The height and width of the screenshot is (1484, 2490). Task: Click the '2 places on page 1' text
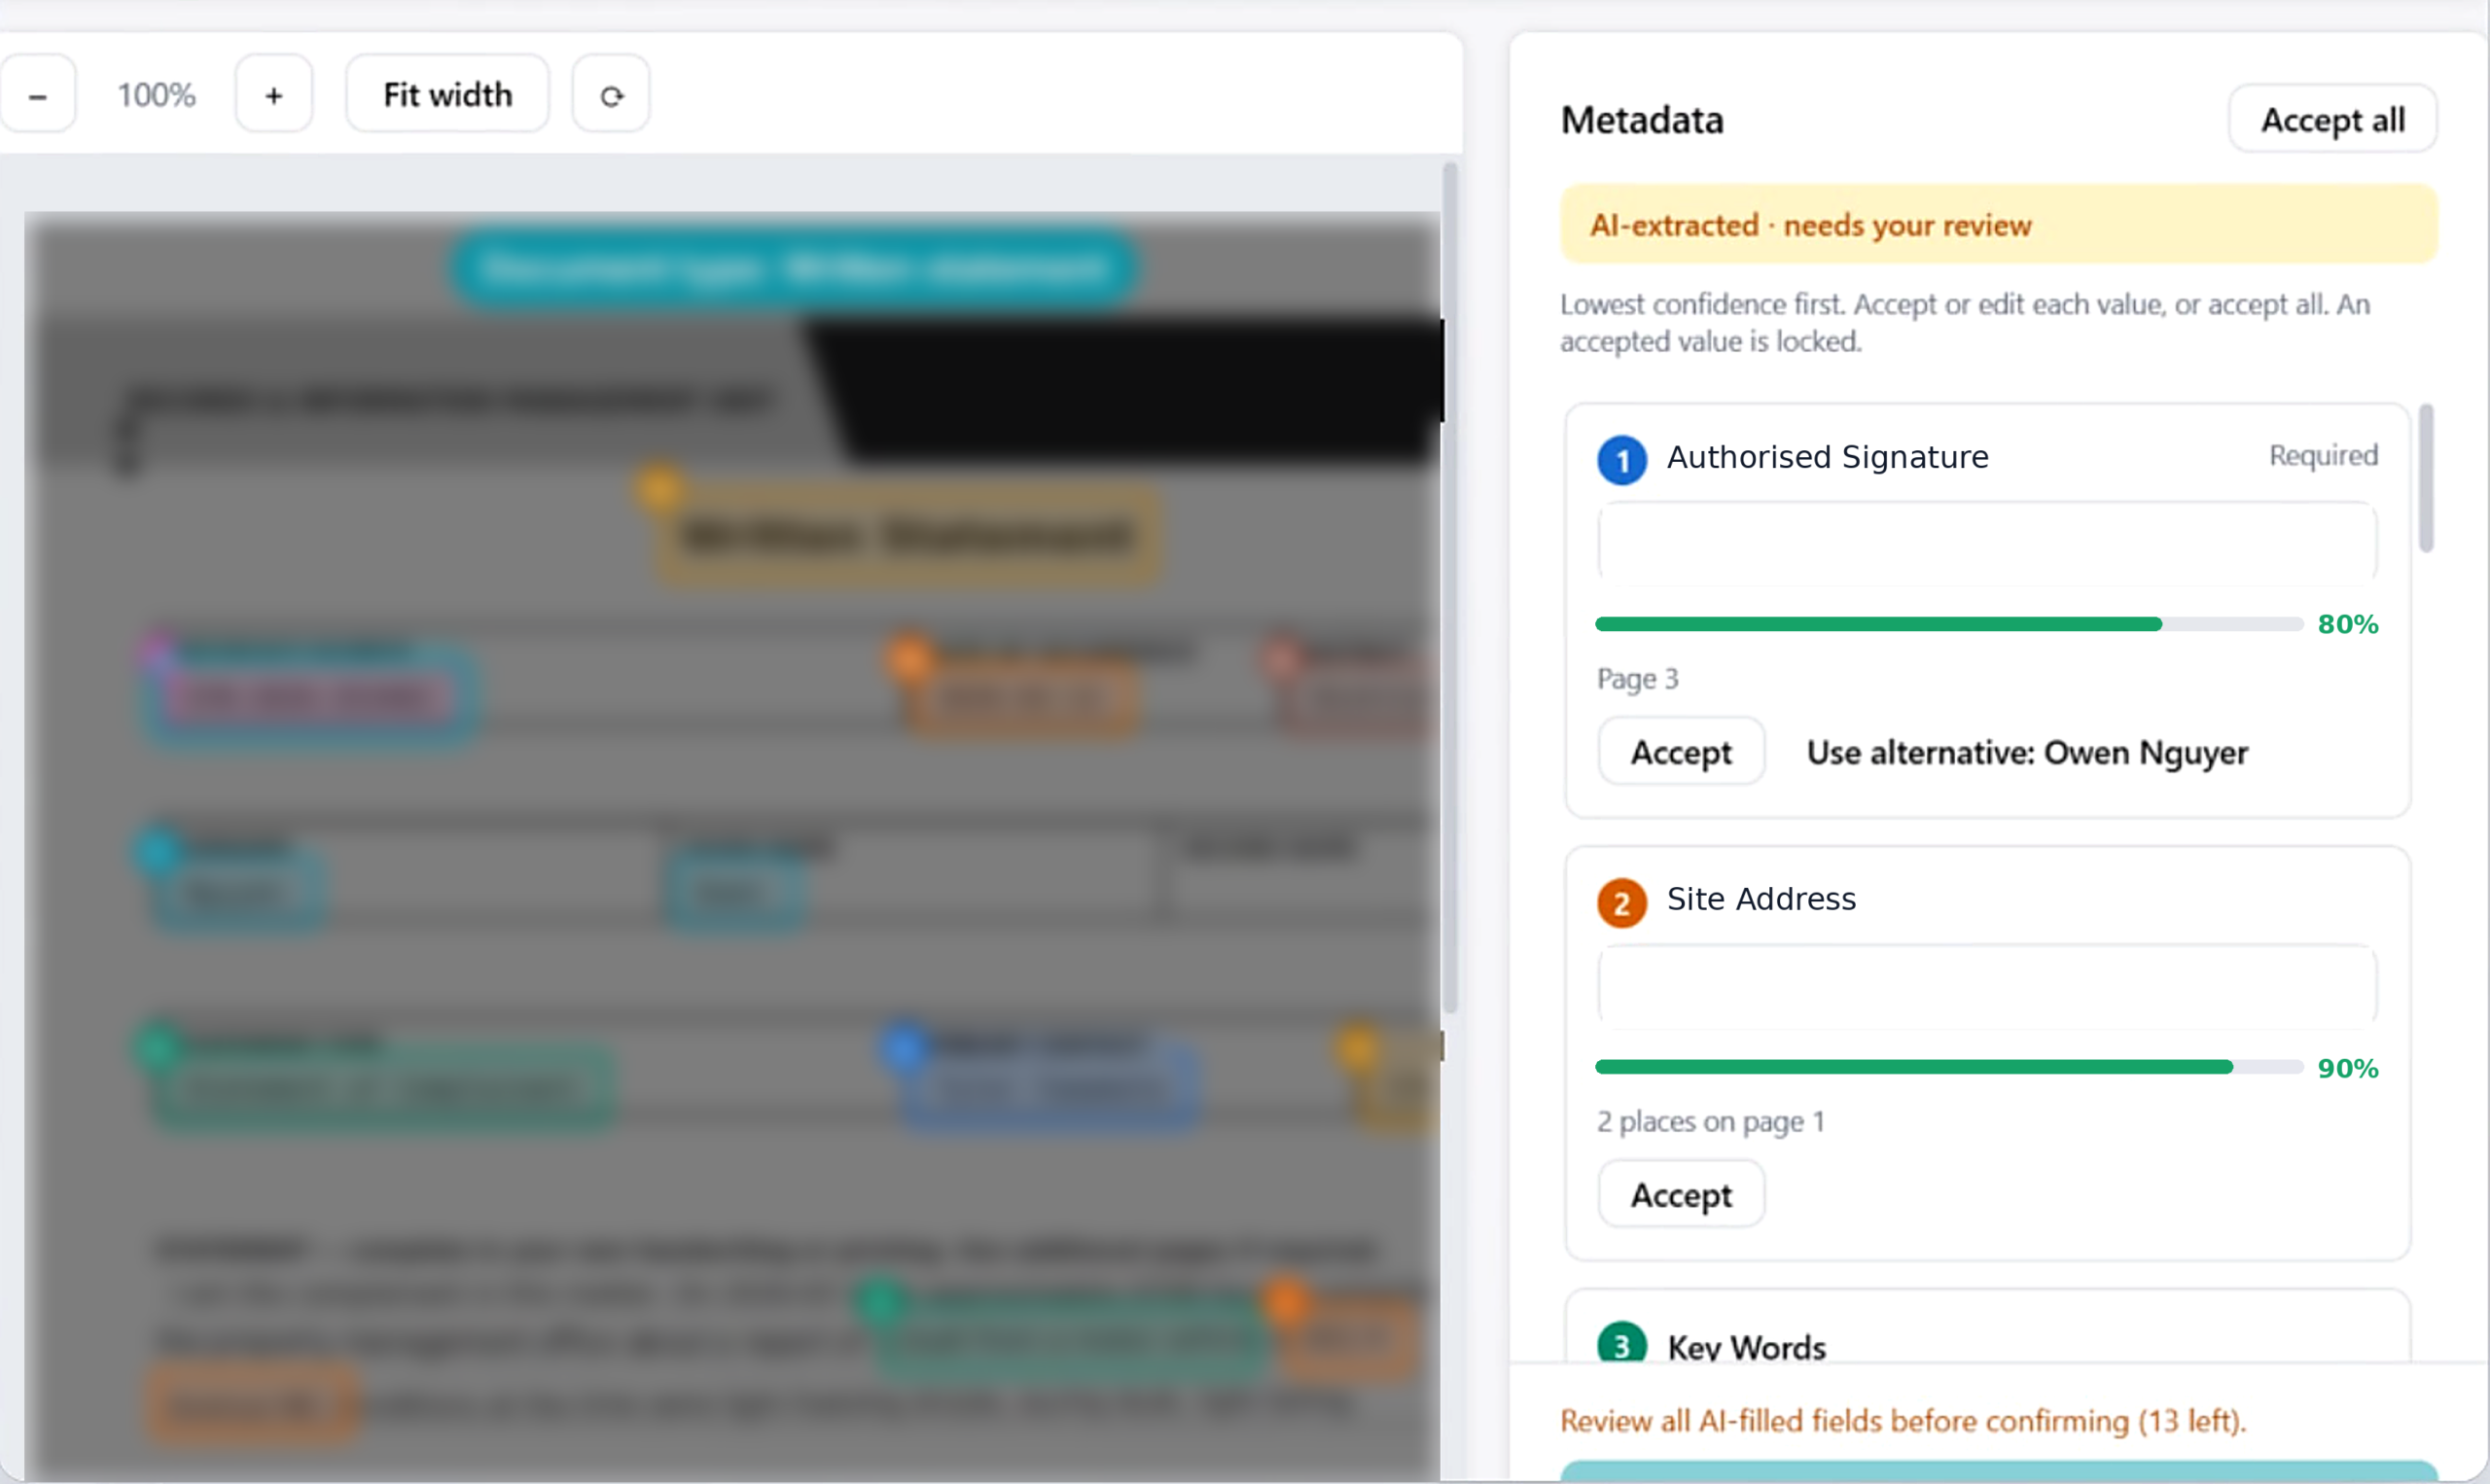(x=1711, y=1122)
